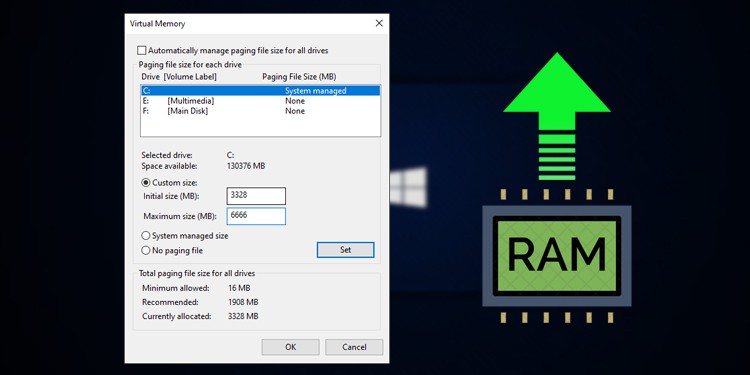Screen dimensions: 750x375
Task: Click the Set button
Action: click(x=345, y=250)
